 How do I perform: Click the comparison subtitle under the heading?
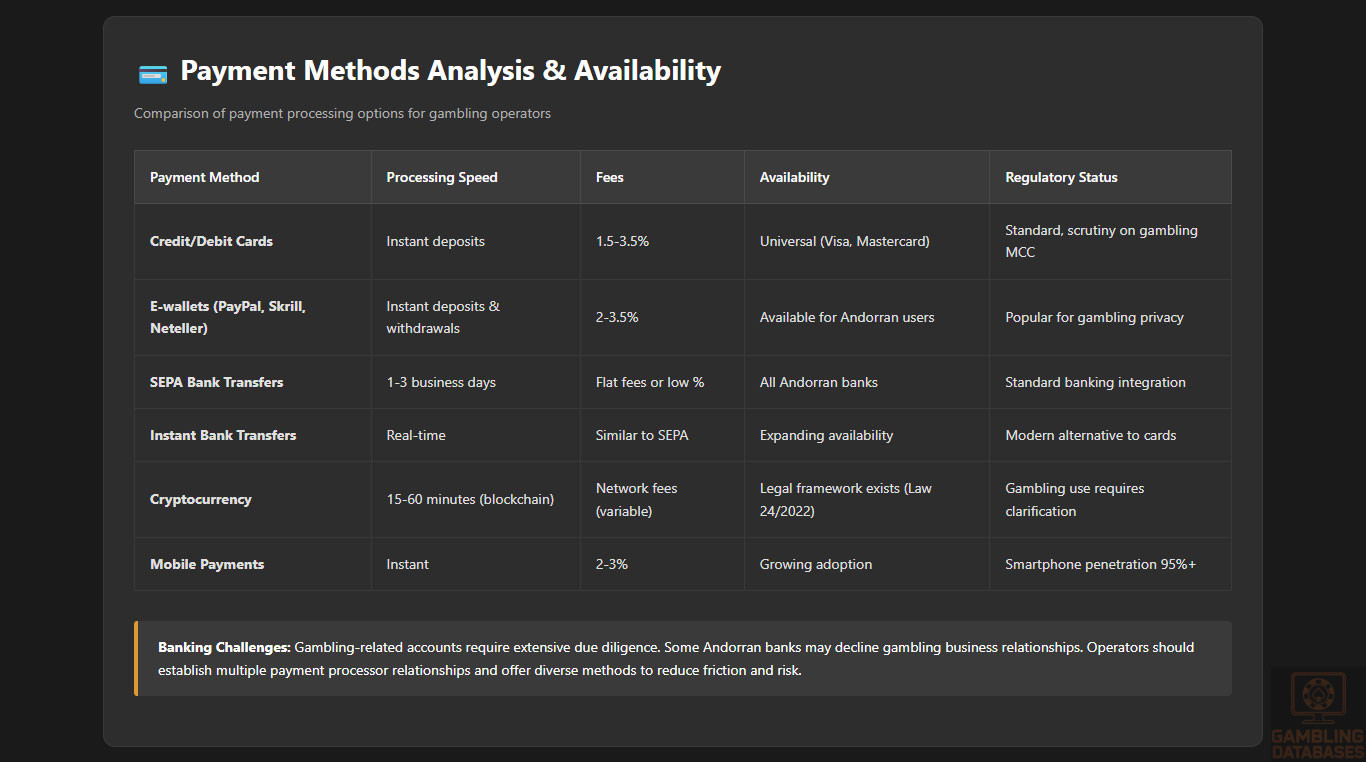(x=342, y=113)
